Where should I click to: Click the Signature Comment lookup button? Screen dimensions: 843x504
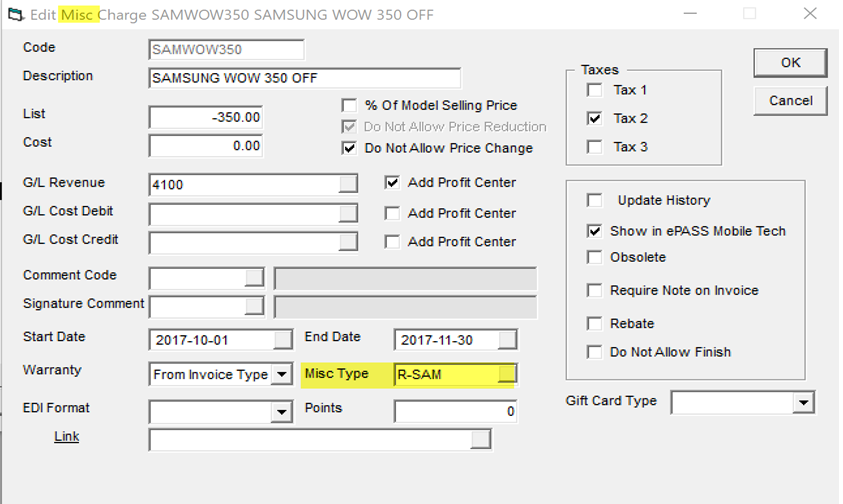[x=254, y=305]
